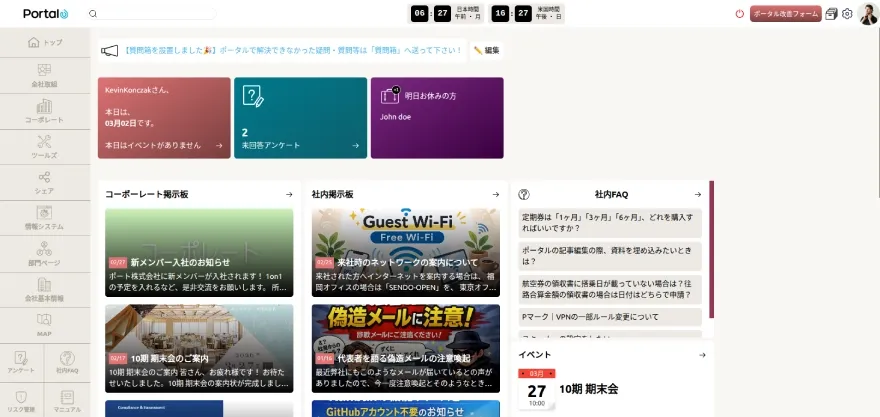
Task: Click the 編集 edit button
Action: click(486, 50)
